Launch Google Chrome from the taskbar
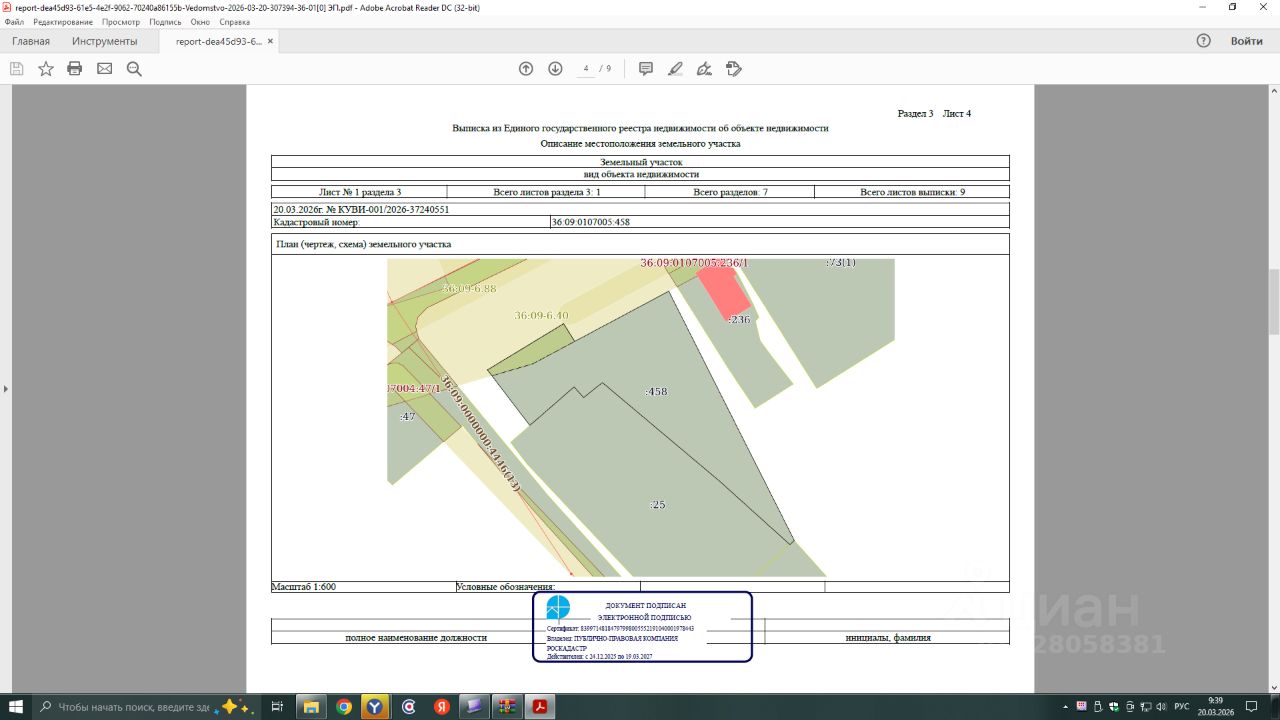The image size is (1280, 720). coord(343,706)
